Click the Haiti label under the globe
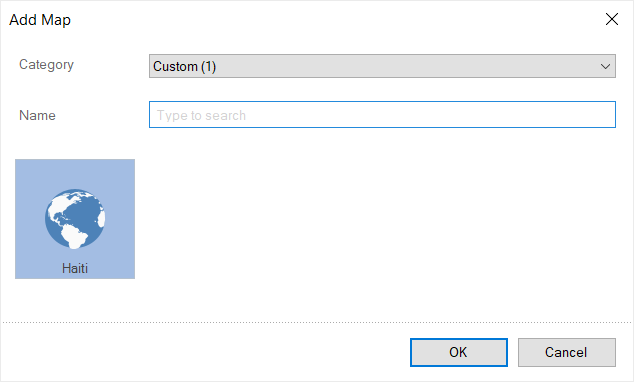This screenshot has width=634, height=382. (75, 268)
